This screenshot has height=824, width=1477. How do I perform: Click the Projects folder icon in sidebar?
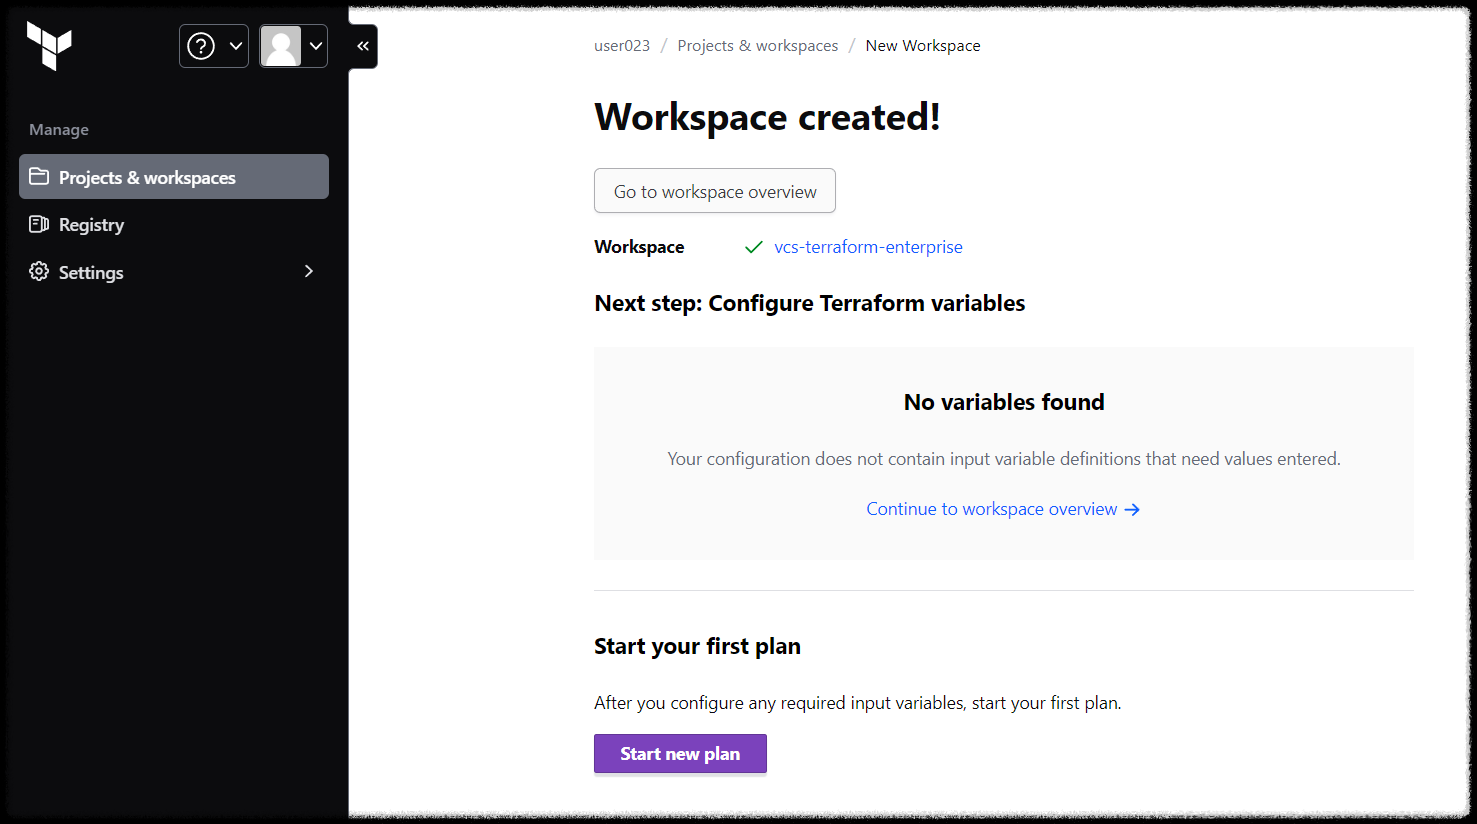39,176
